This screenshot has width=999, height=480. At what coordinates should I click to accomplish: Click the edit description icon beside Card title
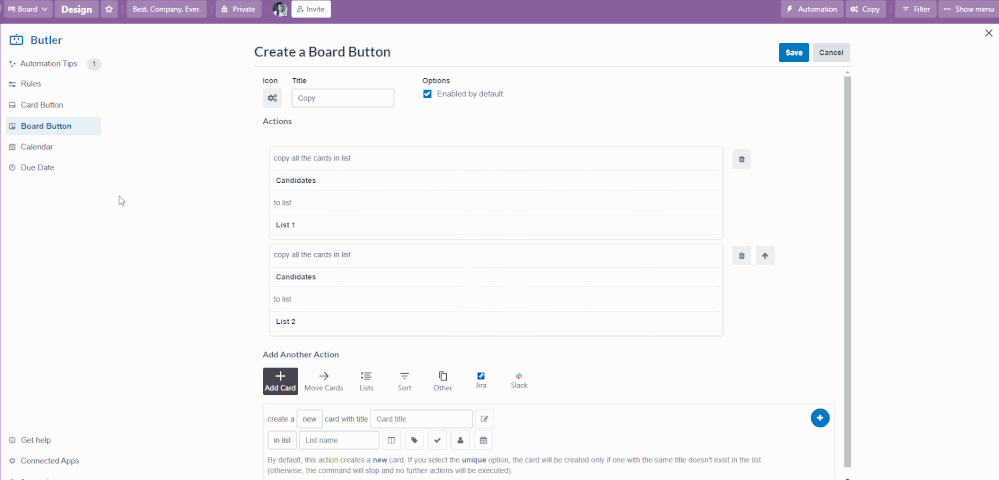484,419
